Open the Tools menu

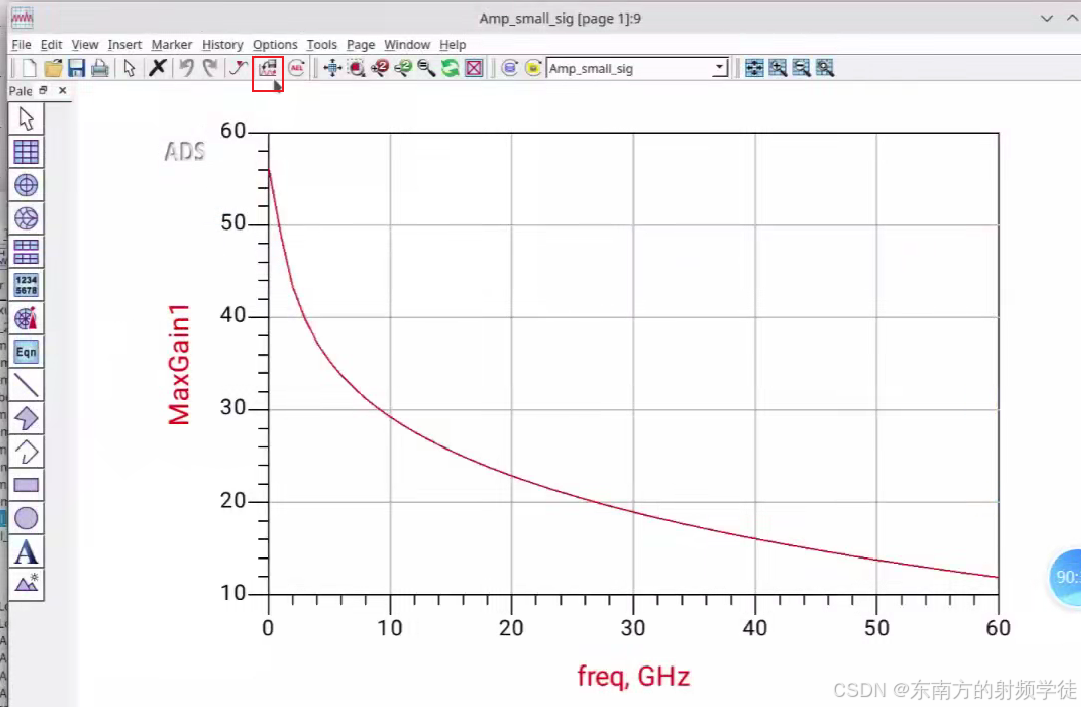pos(322,44)
